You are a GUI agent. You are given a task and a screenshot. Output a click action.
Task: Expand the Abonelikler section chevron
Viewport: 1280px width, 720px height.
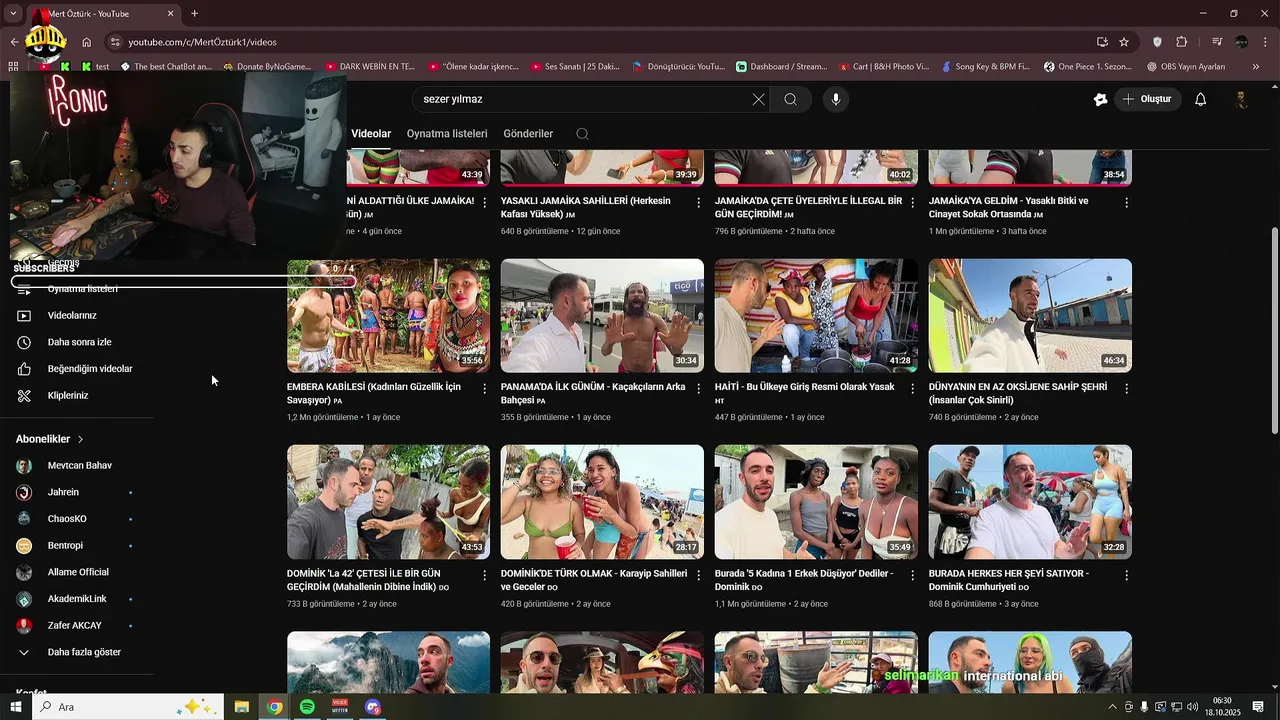pyautogui.click(x=81, y=439)
